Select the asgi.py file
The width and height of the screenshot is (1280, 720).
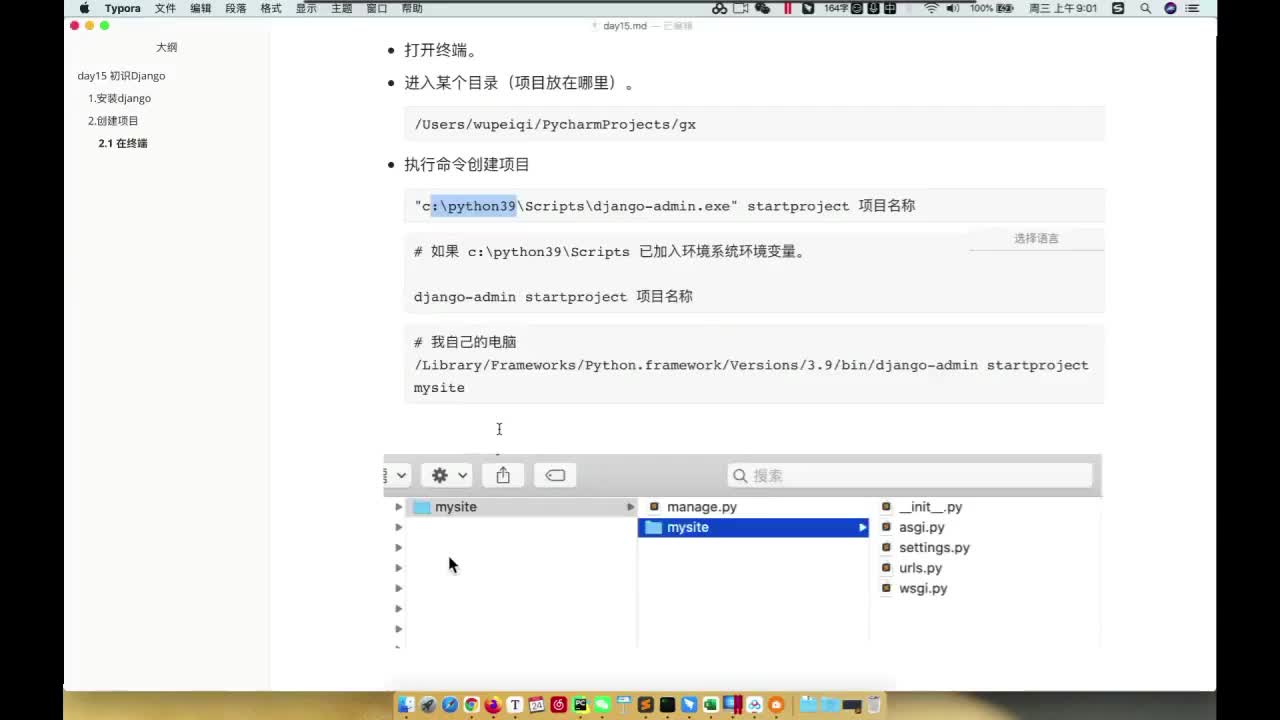[x=921, y=527]
